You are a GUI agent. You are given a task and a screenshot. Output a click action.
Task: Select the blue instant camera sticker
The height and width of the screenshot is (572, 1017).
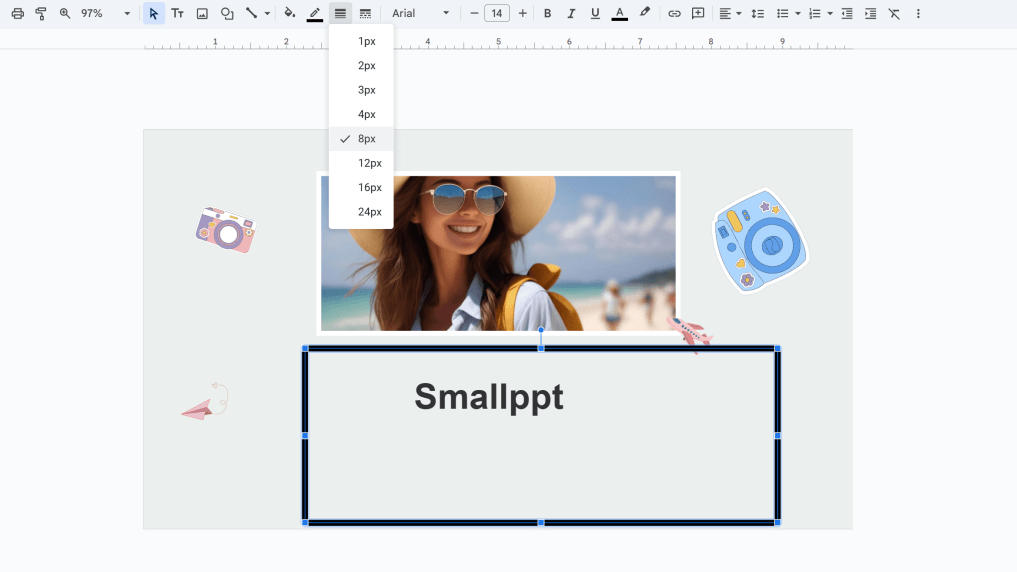760,241
